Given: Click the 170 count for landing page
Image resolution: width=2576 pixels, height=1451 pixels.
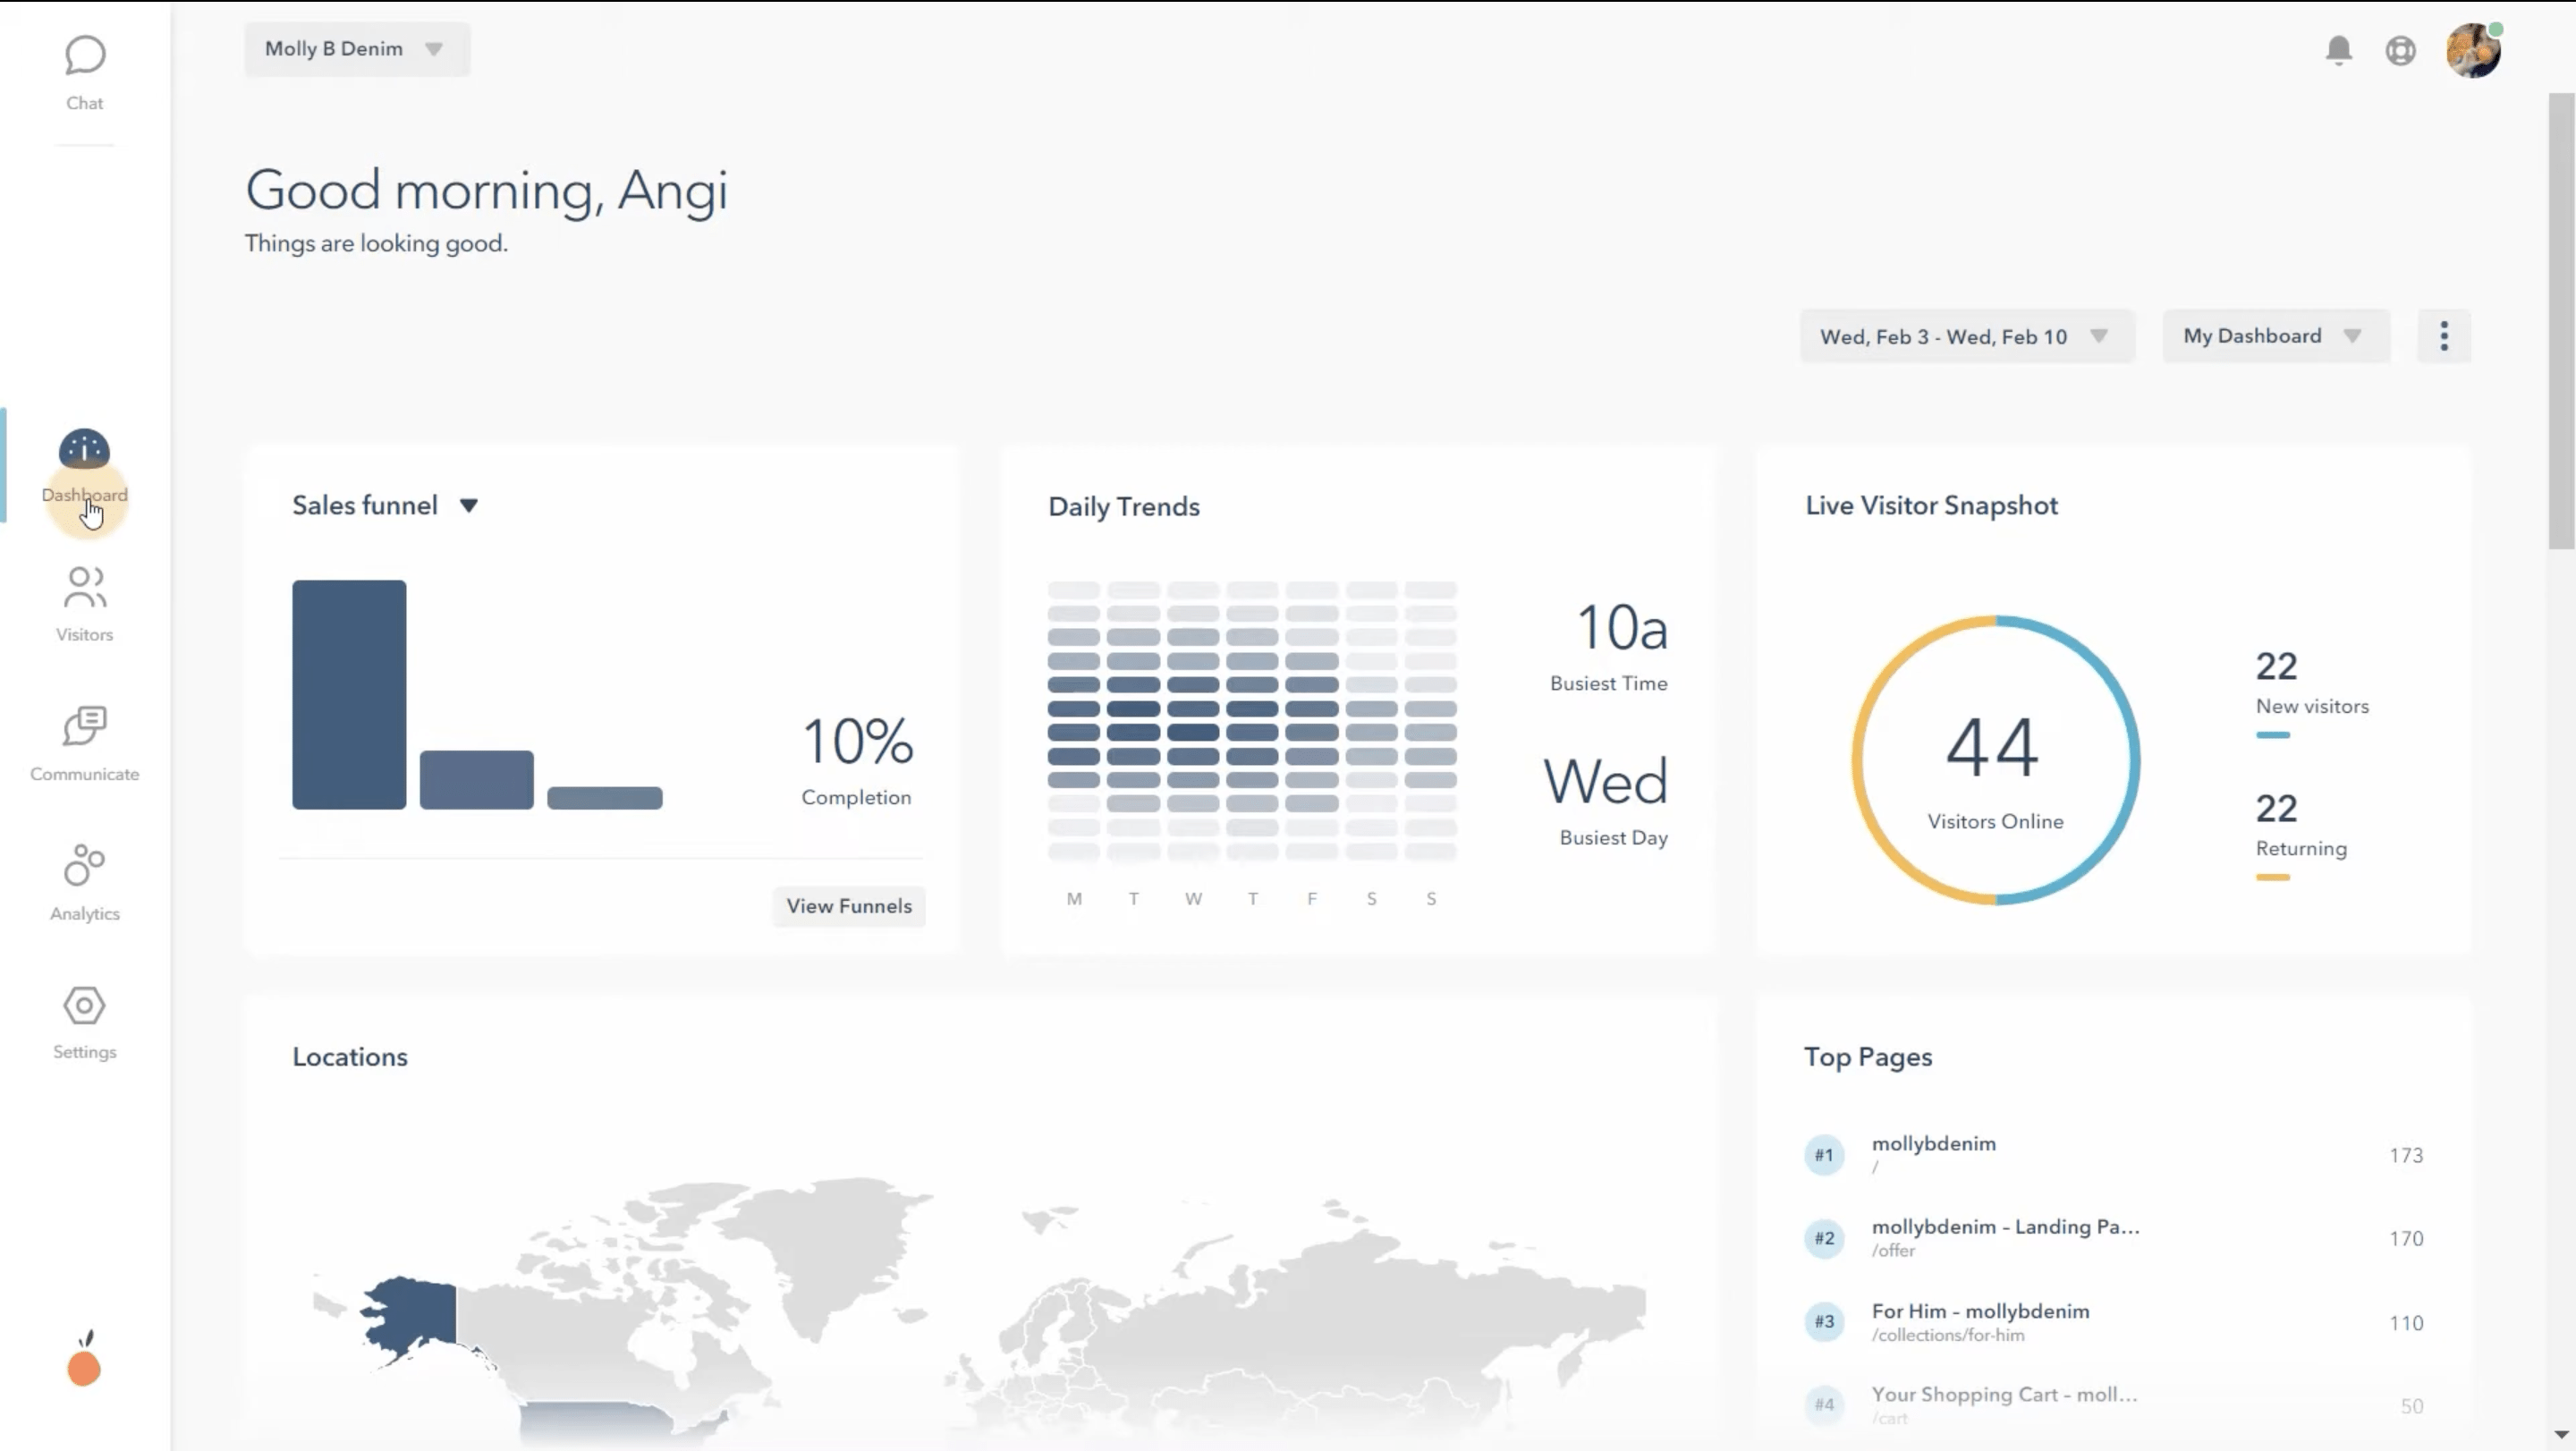Looking at the screenshot, I should 2406,1238.
